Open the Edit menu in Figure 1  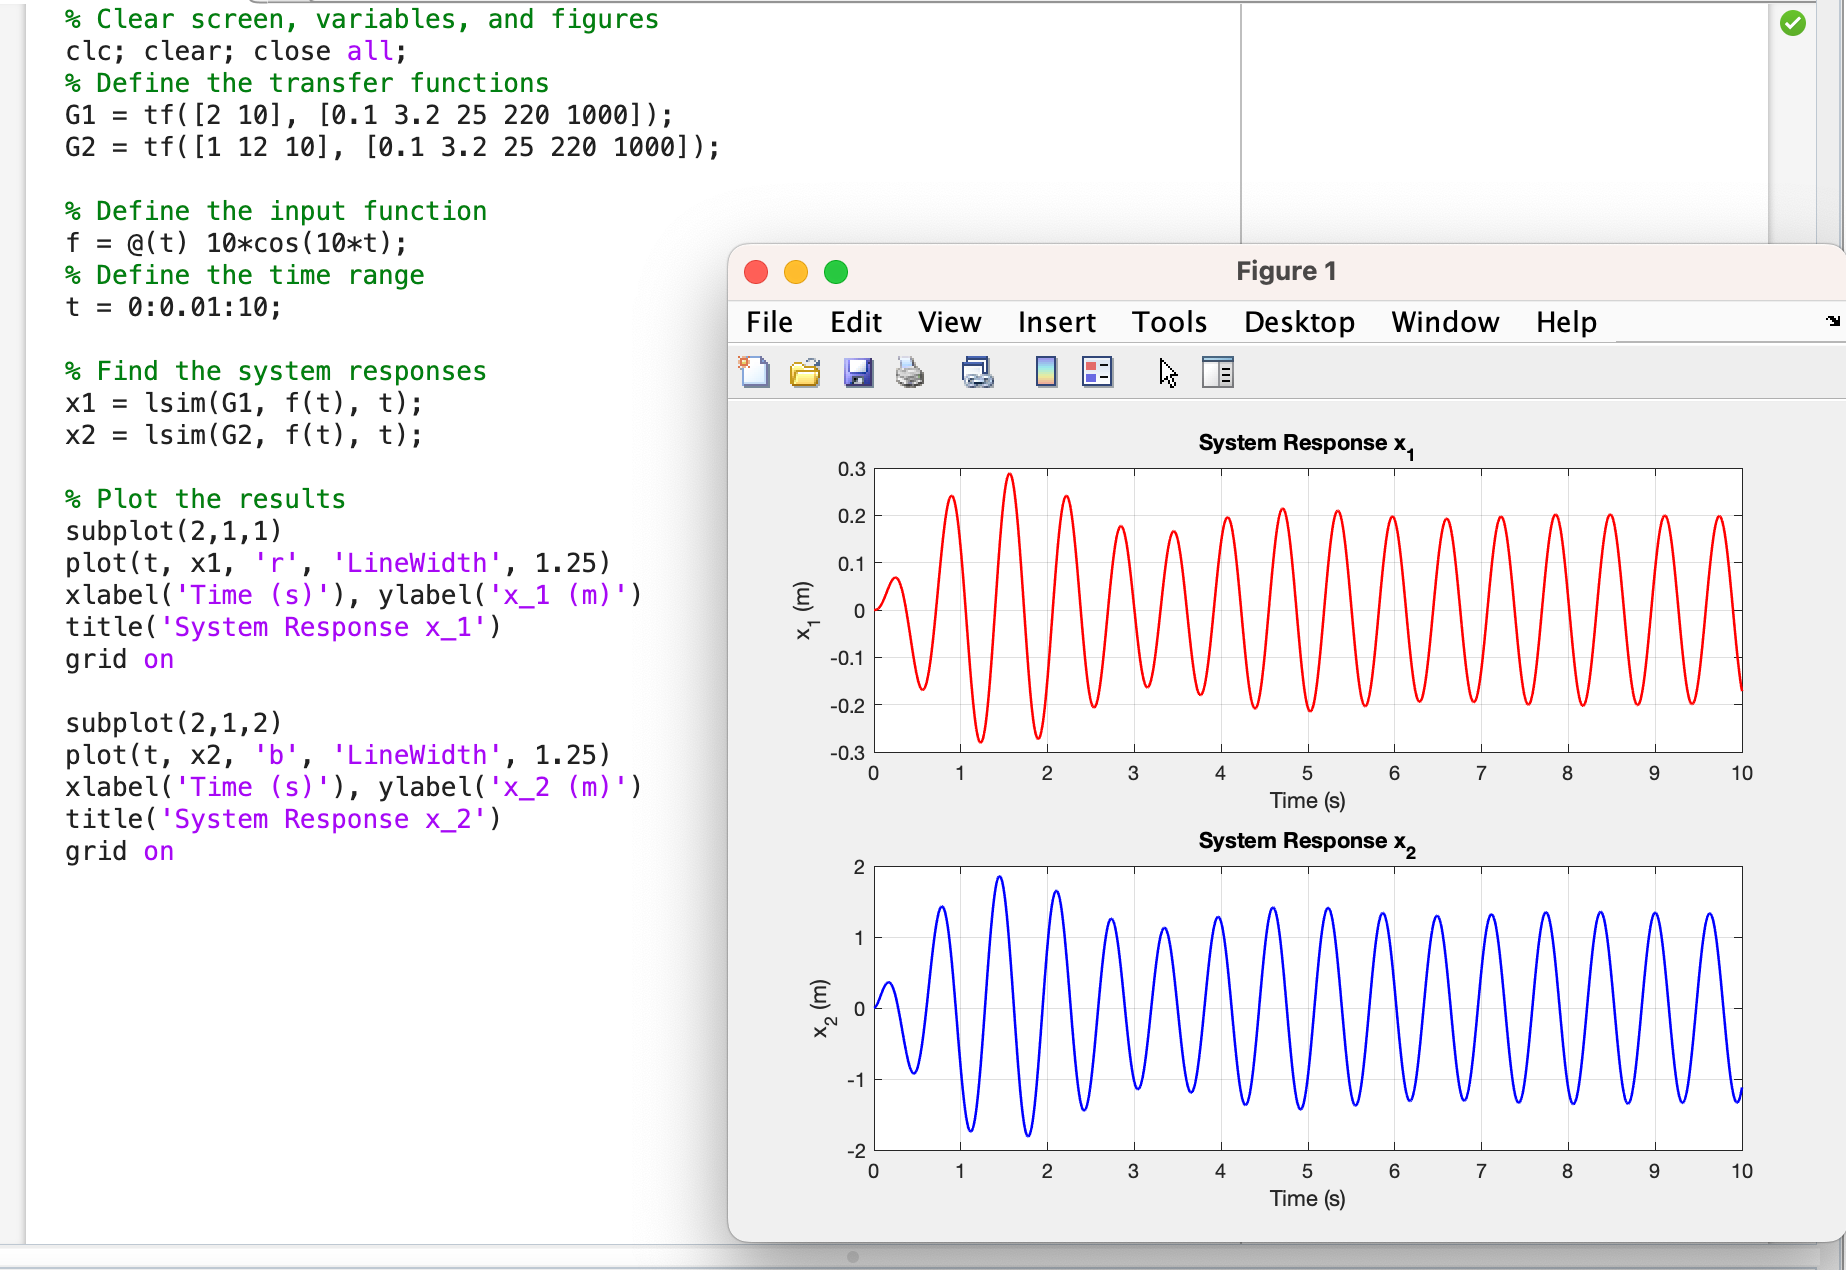pyautogui.click(x=855, y=322)
